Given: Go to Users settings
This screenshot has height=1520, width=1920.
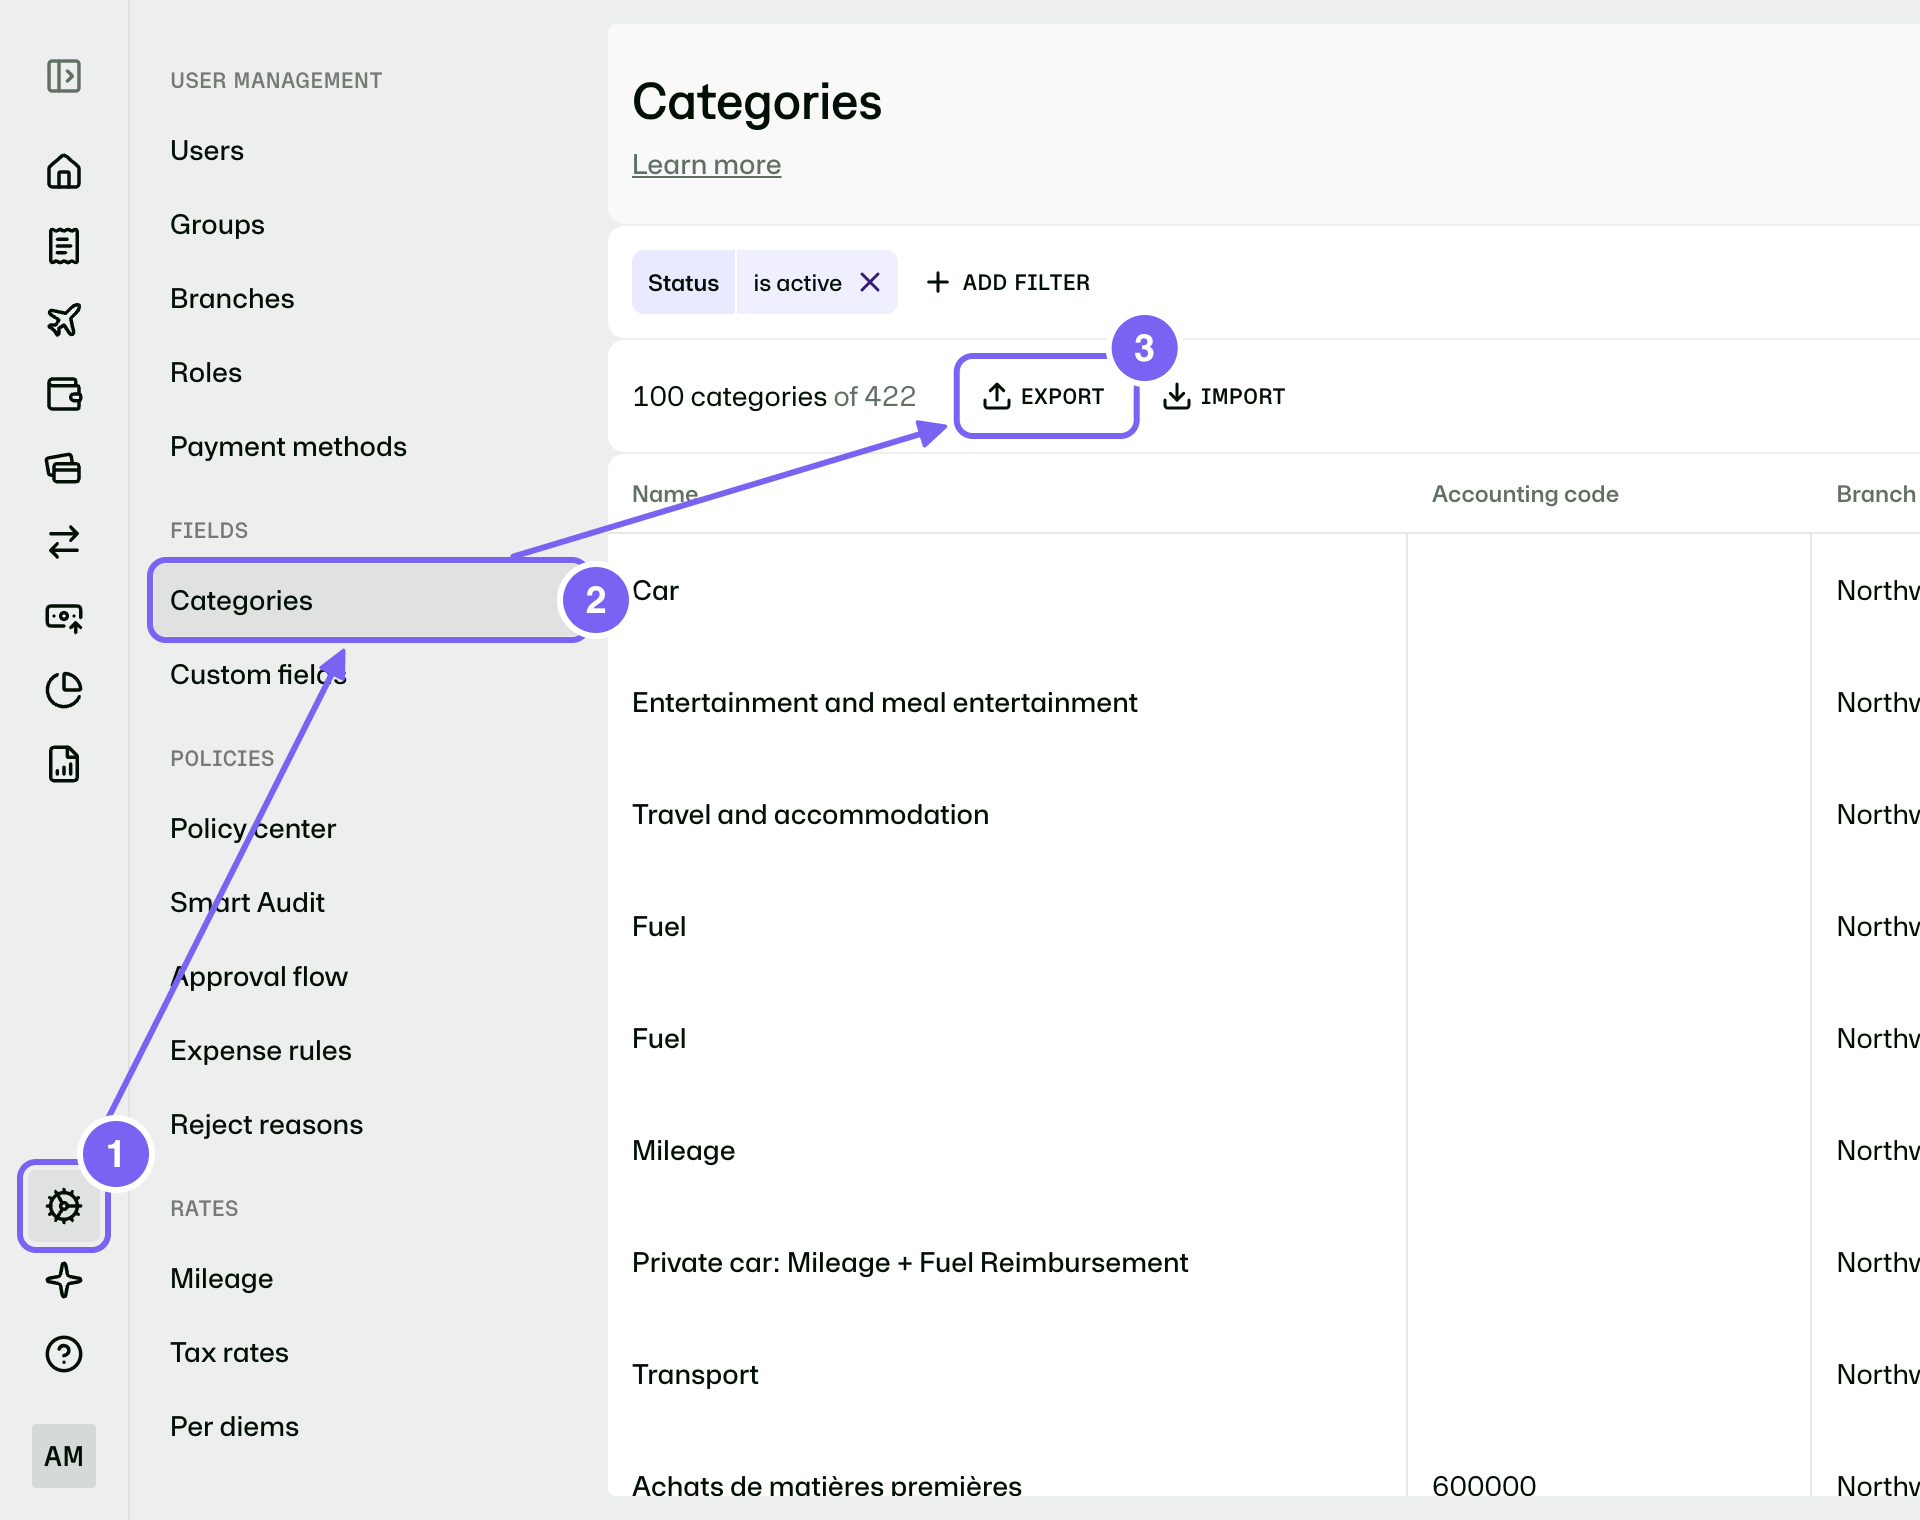Looking at the screenshot, I should tap(207, 150).
